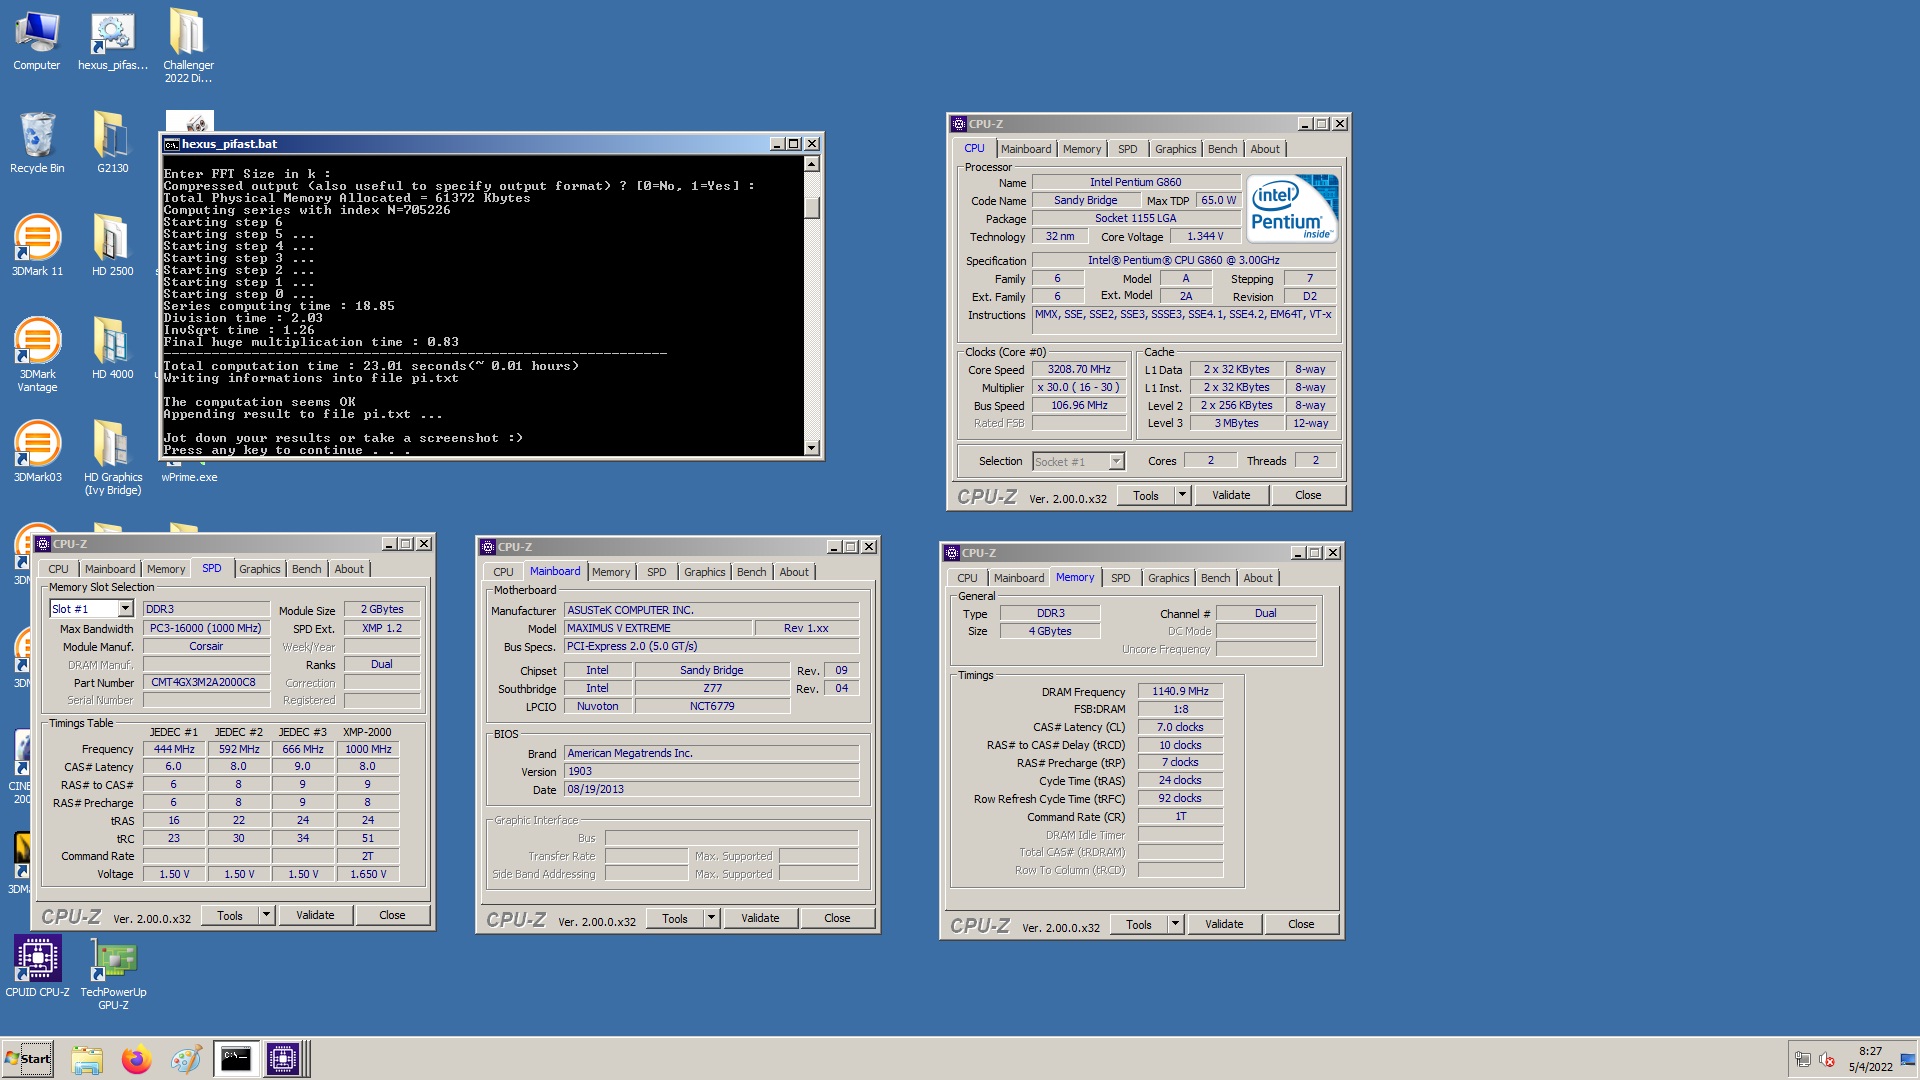Click the Sandy Bridge code name field

click(1085, 201)
